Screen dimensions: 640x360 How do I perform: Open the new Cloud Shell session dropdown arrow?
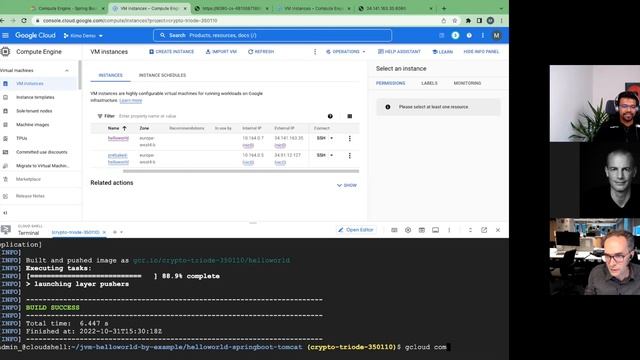[x=121, y=232]
